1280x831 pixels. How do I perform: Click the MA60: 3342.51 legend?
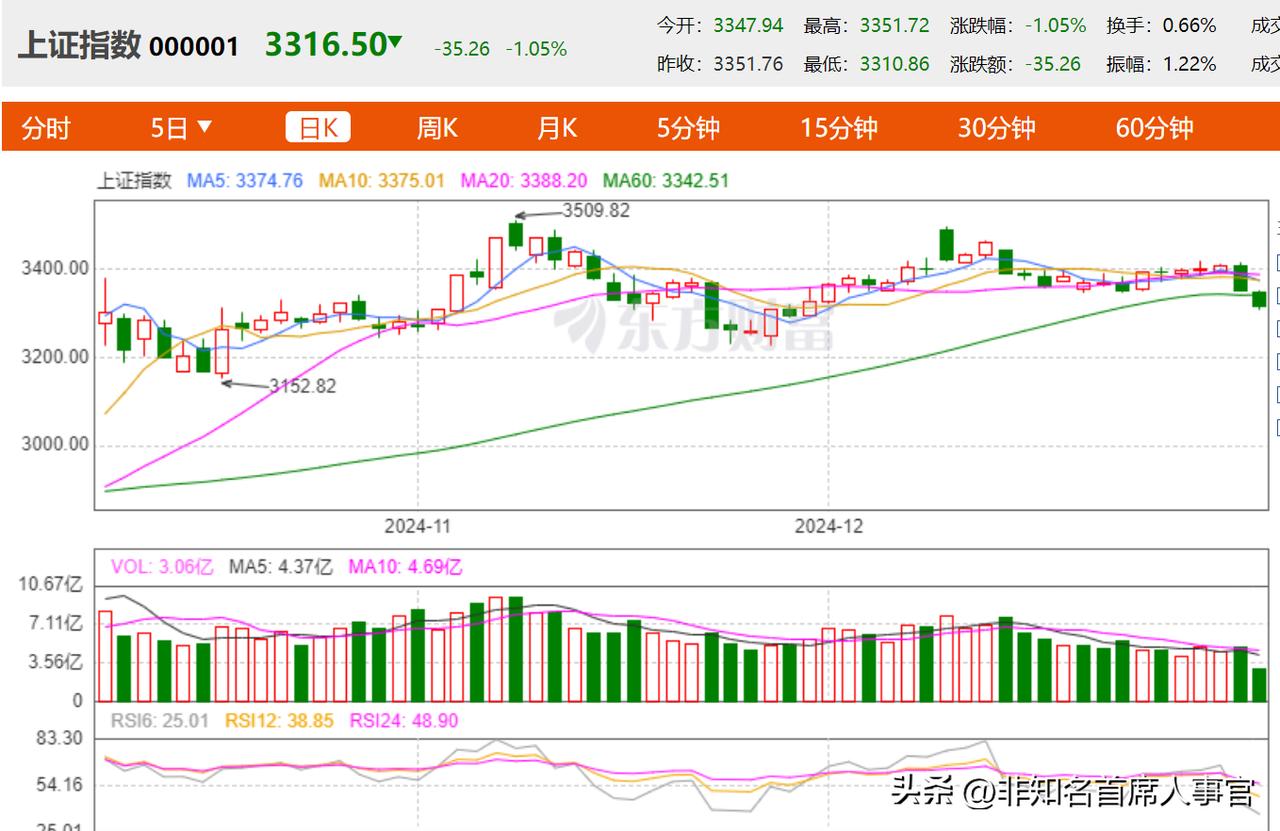(x=665, y=181)
